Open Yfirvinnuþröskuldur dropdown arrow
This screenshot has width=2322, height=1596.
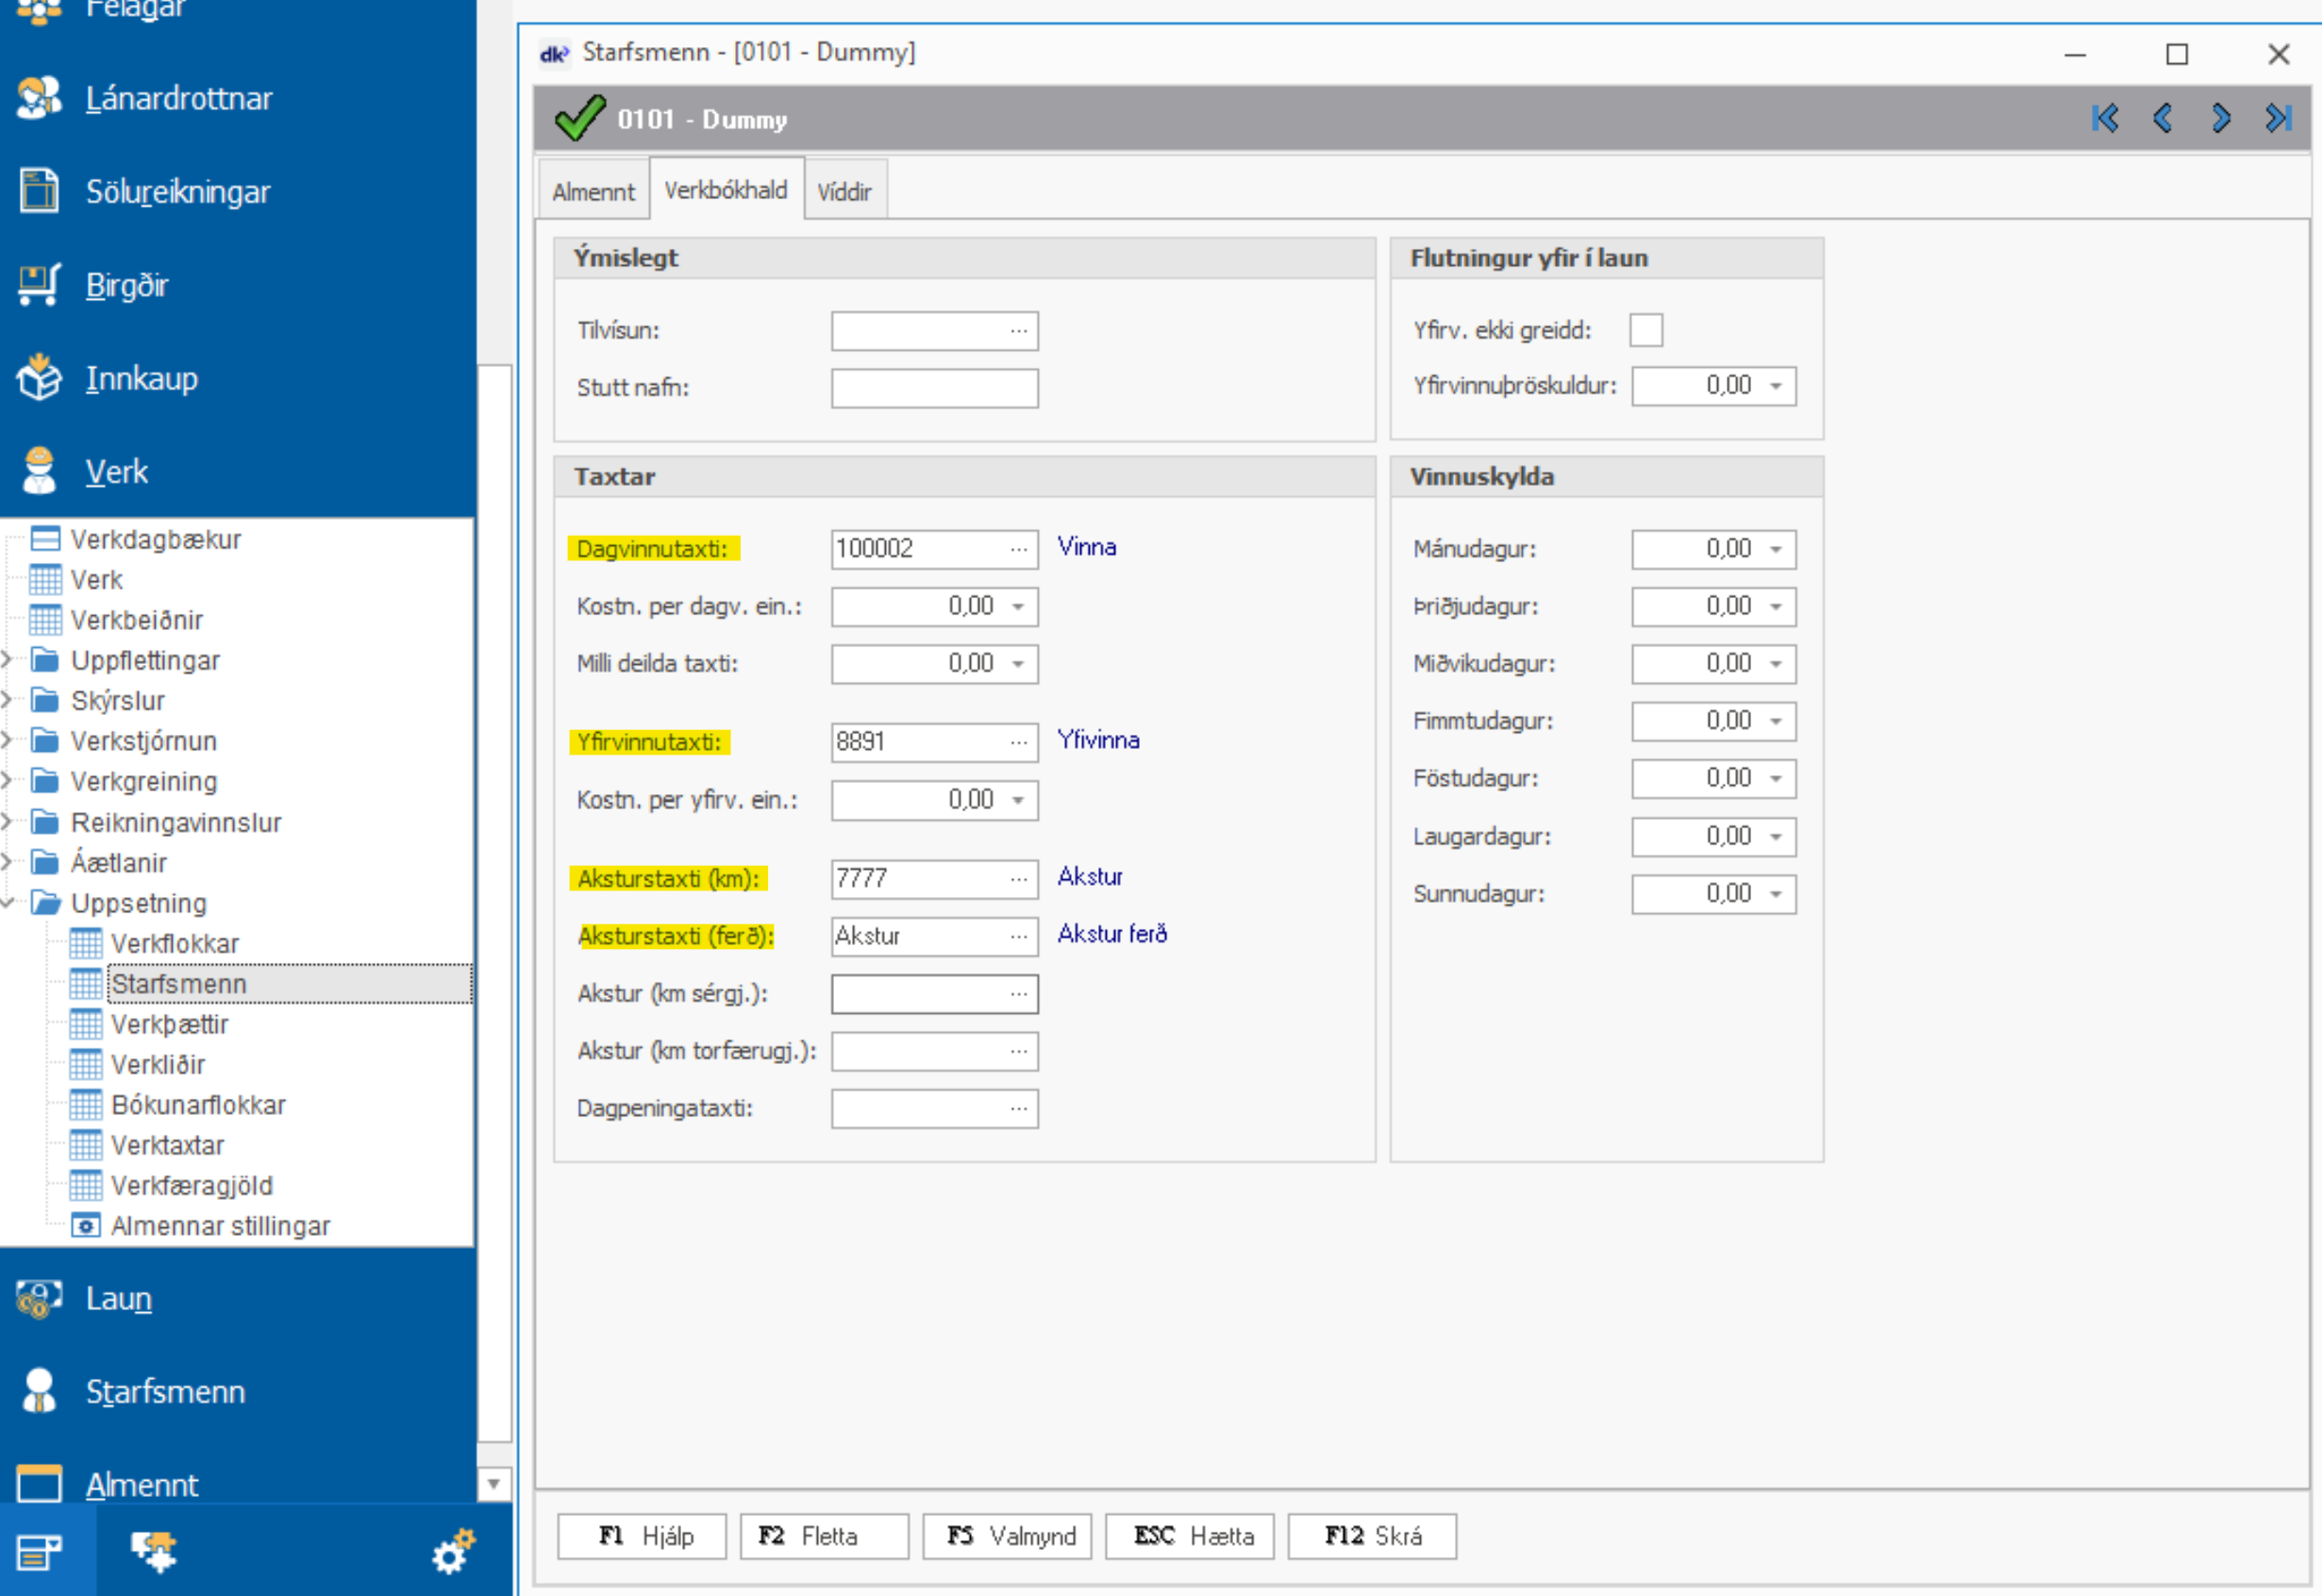click(x=1776, y=386)
